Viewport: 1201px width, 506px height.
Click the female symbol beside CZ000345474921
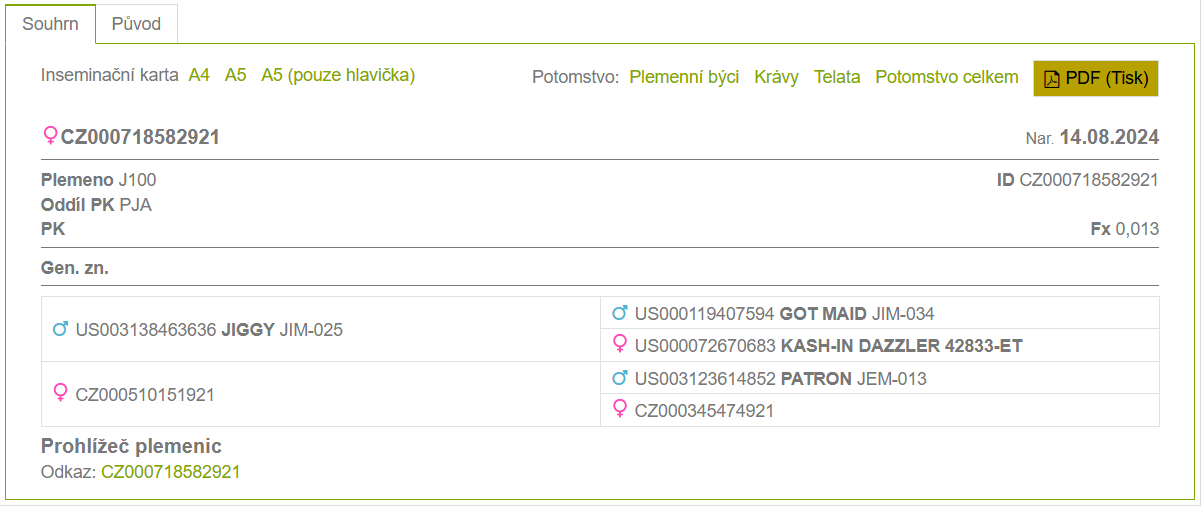pos(619,410)
